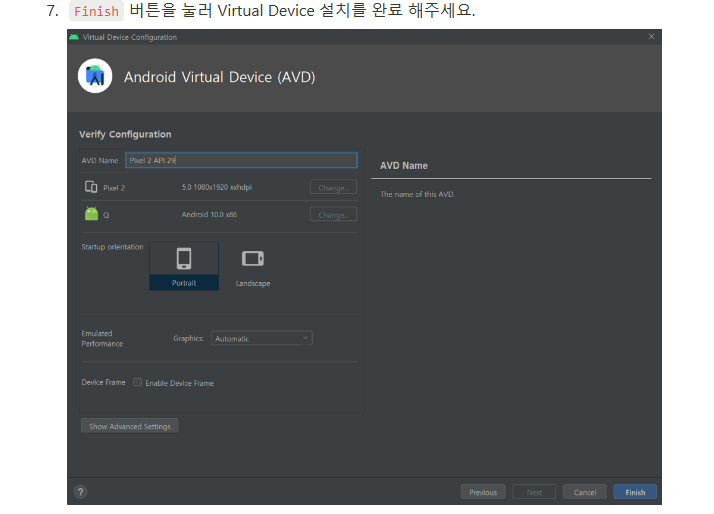Image resolution: width=714 pixels, height=514 pixels.
Task: Click Finish to create the AVD
Action: (x=635, y=492)
